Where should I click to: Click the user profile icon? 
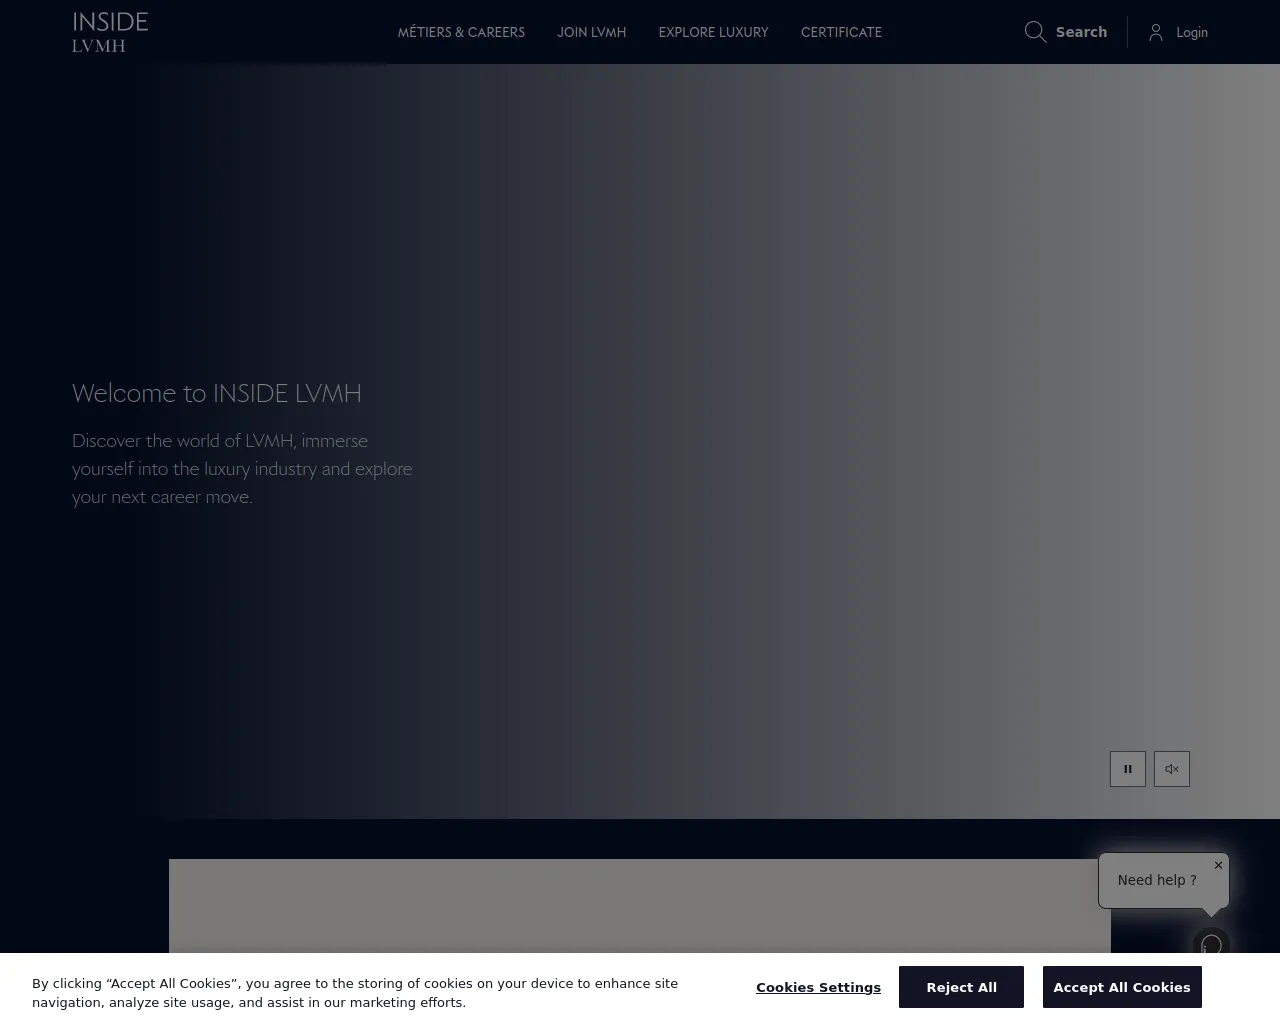click(1156, 32)
